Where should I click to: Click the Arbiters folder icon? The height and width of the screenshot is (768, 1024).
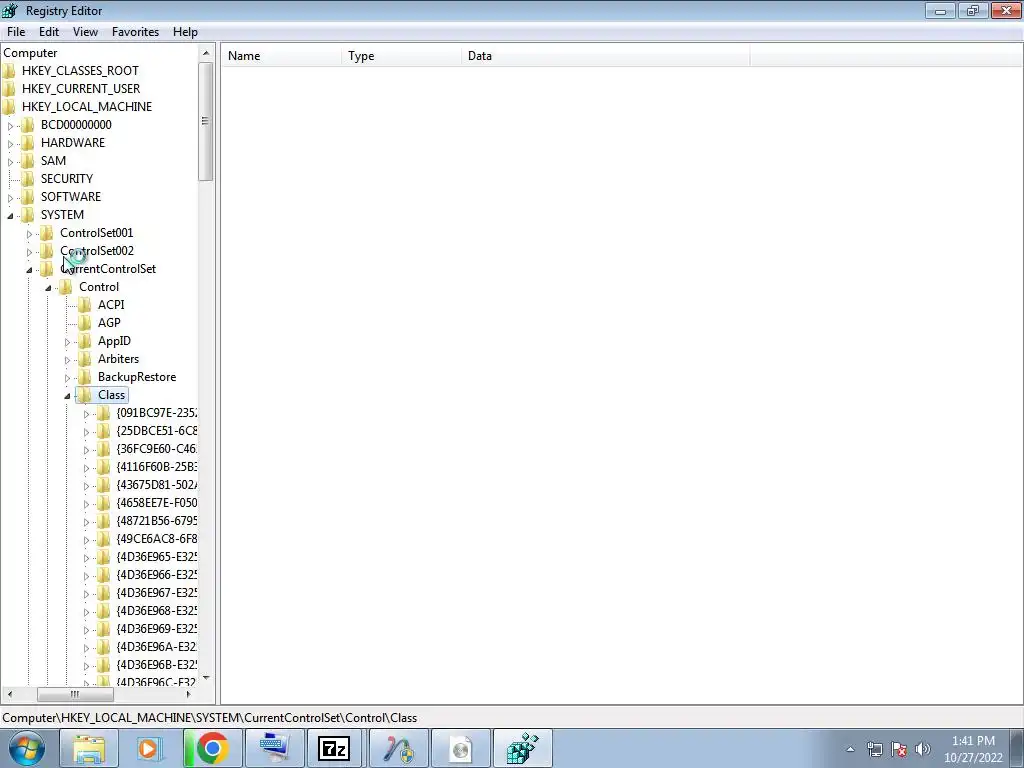(x=84, y=359)
